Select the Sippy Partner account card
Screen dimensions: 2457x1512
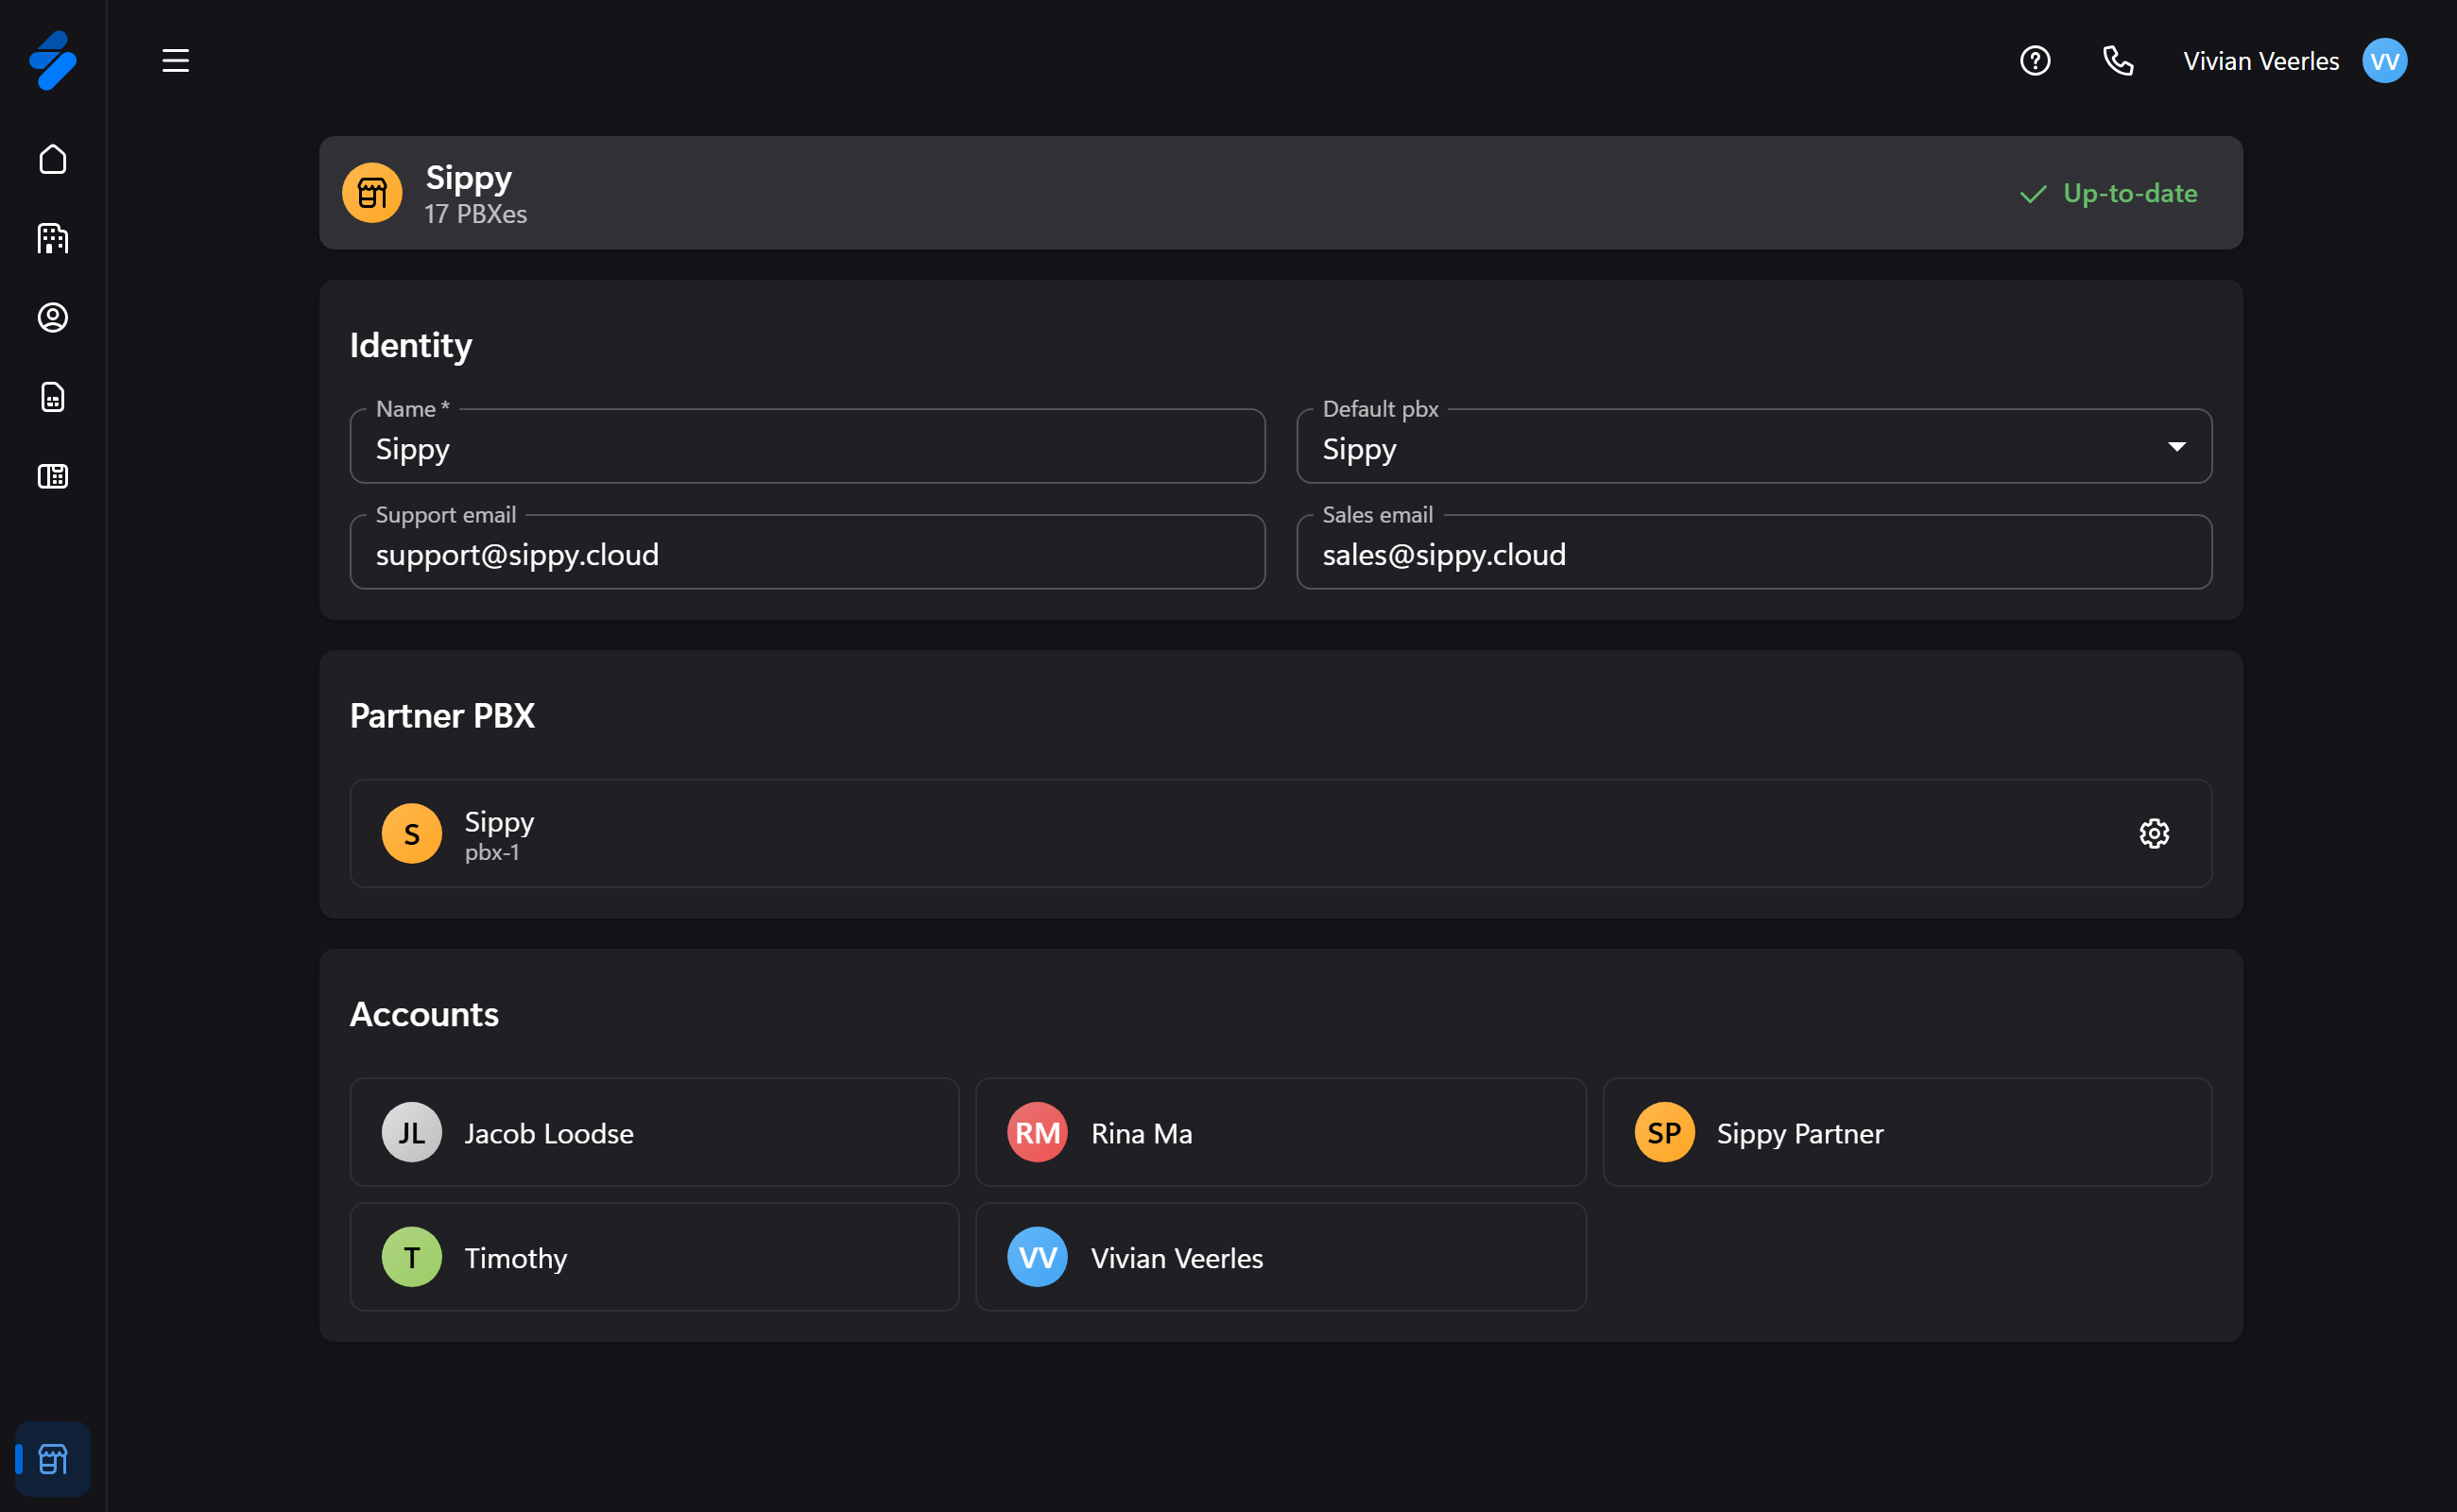point(1906,1132)
